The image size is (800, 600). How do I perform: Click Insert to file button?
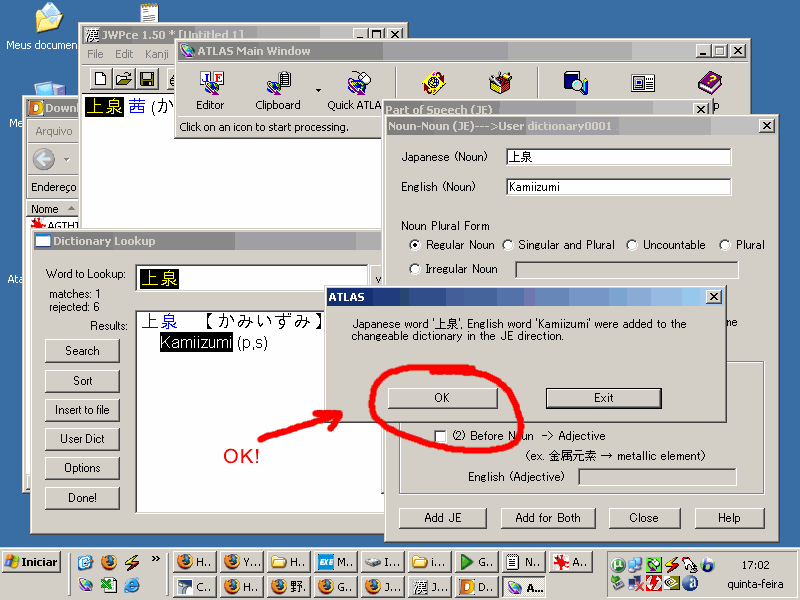[x=82, y=410]
